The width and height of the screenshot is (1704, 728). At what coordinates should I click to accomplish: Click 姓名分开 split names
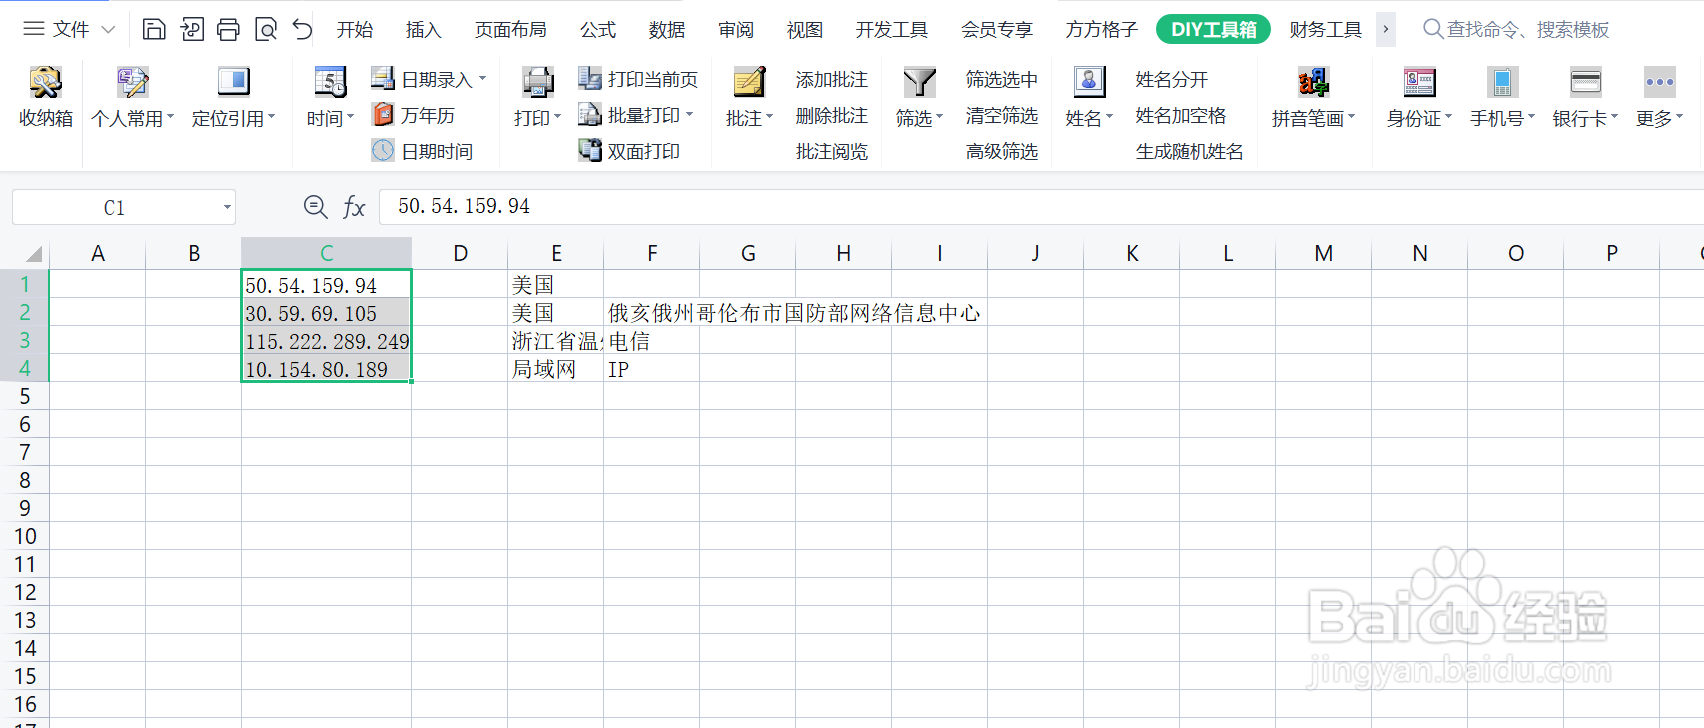(1172, 79)
